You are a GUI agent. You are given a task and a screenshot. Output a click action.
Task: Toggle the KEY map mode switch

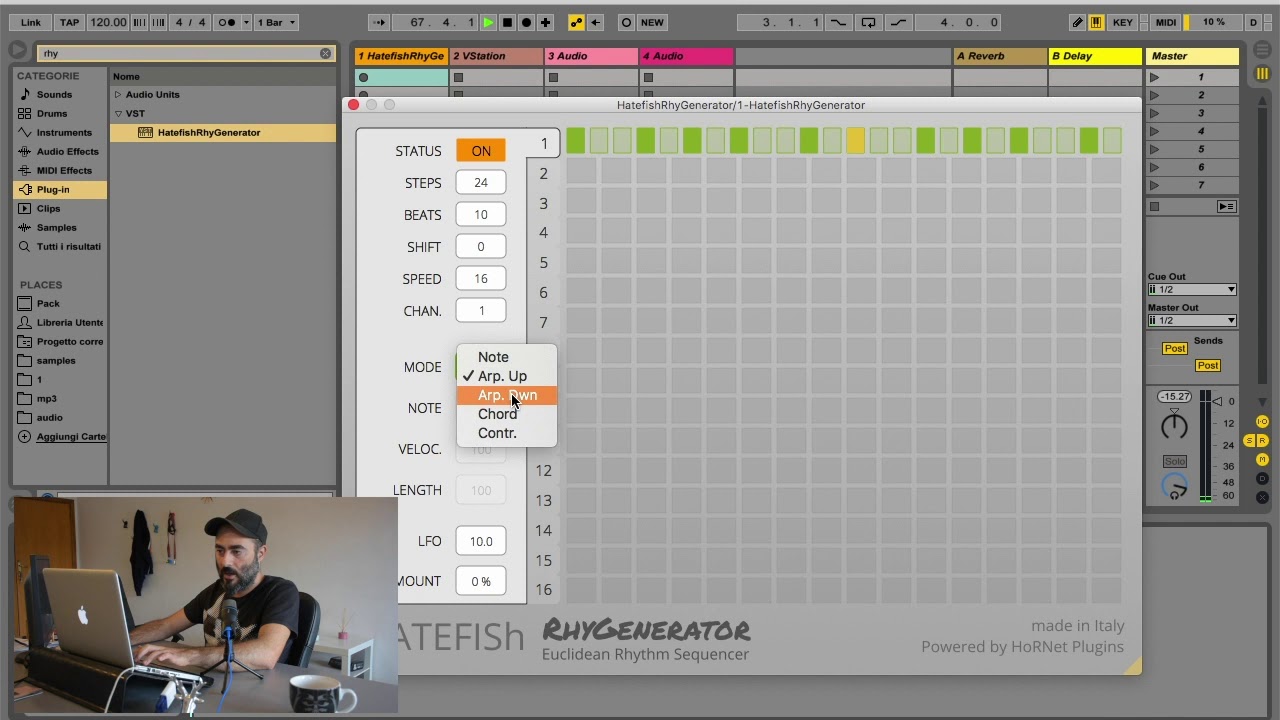coord(1123,22)
